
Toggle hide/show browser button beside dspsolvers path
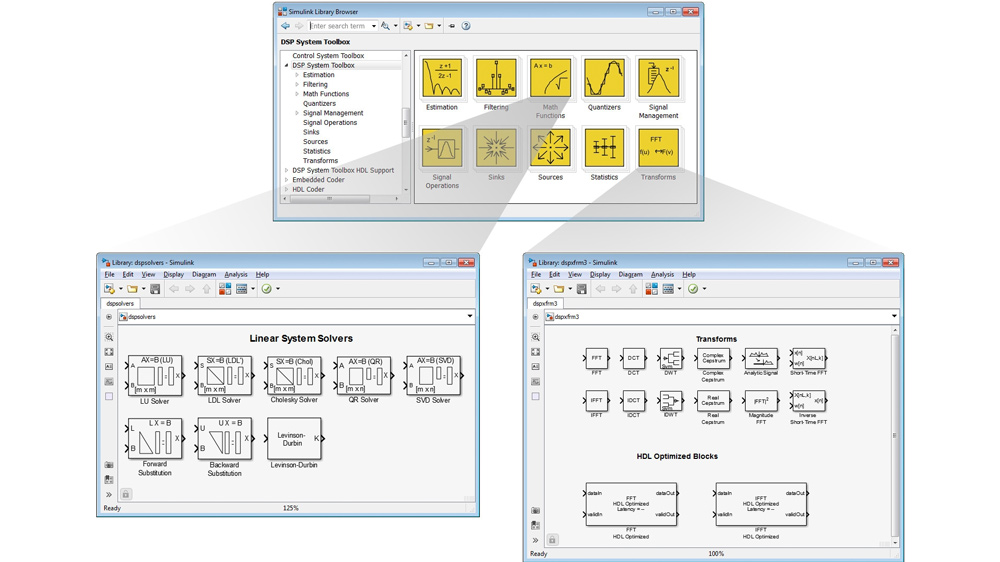109,317
